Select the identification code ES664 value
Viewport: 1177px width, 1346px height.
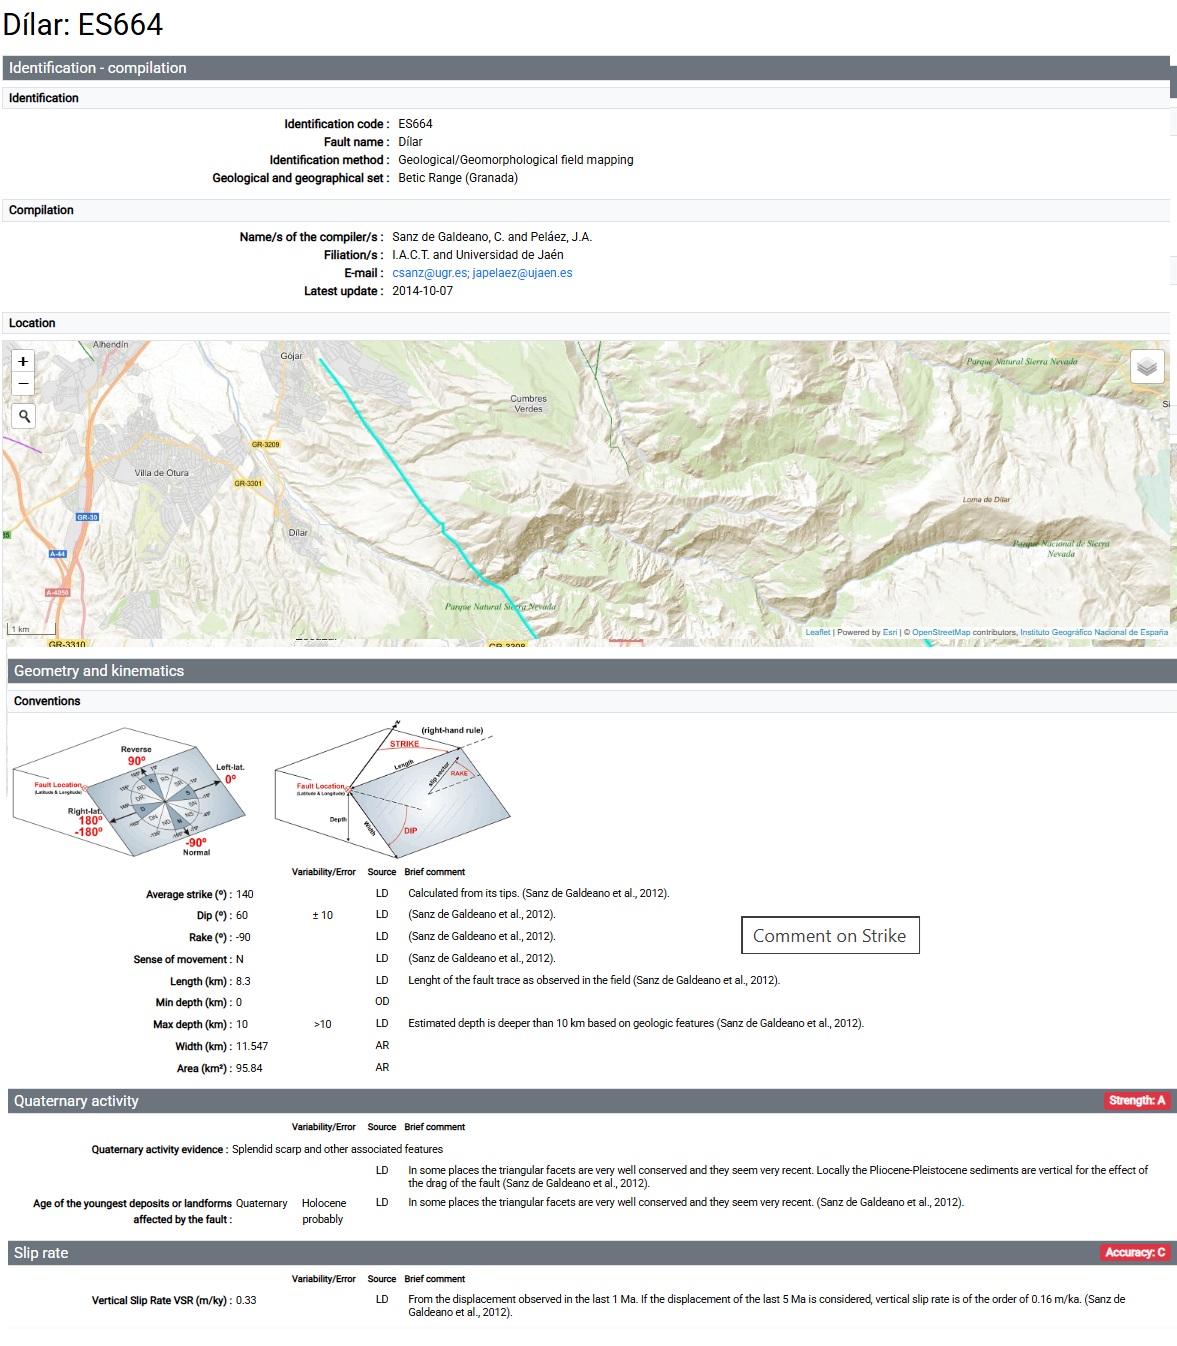[x=415, y=124]
